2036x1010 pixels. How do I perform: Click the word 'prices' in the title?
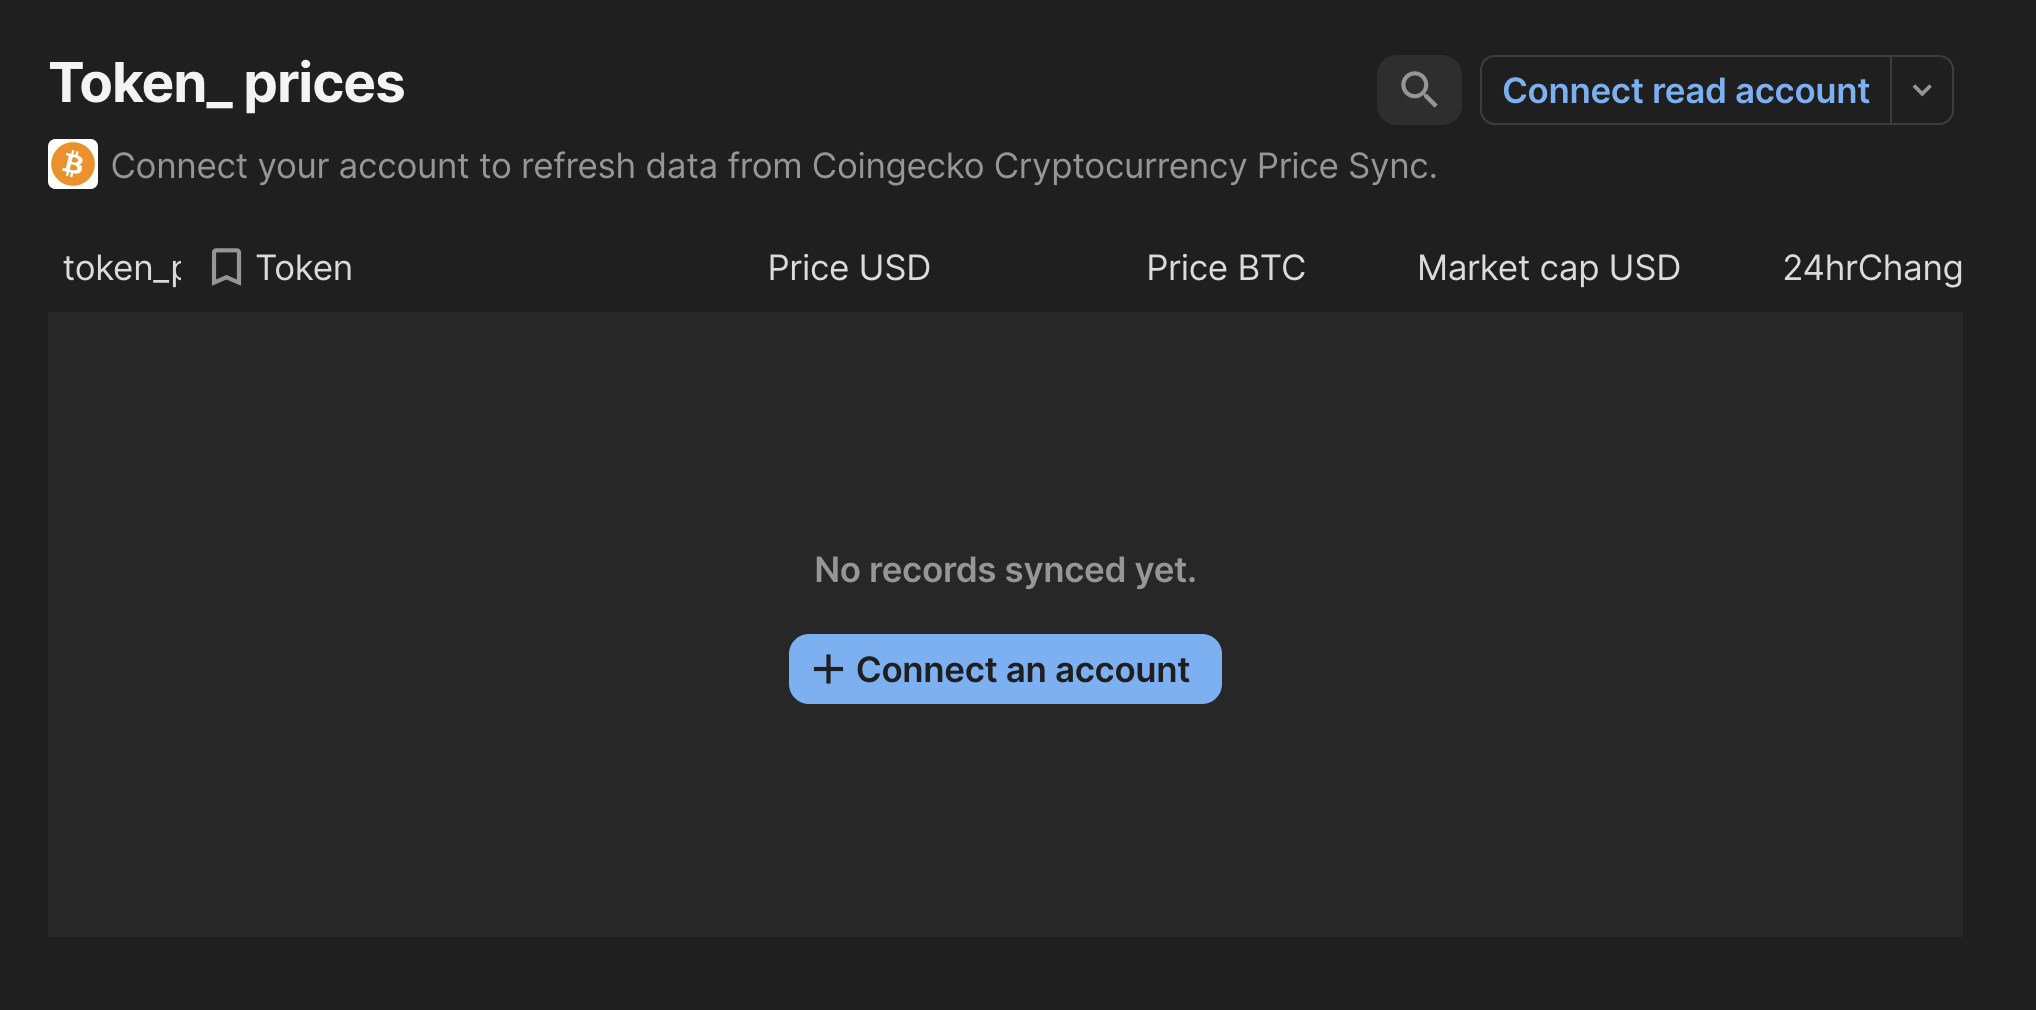[x=324, y=83]
